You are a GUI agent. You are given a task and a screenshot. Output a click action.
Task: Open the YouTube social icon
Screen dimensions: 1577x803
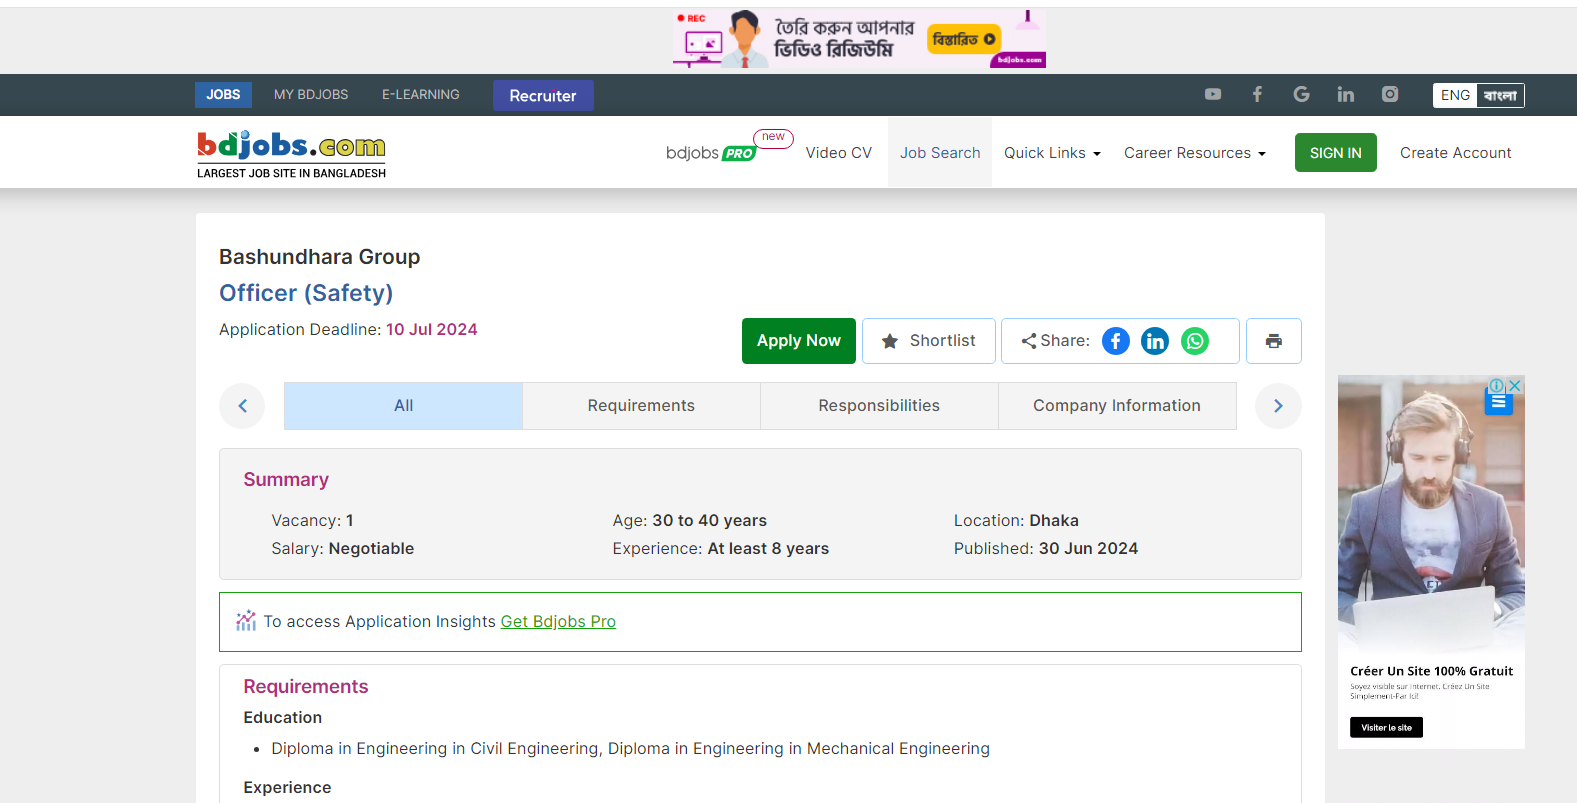(x=1213, y=94)
